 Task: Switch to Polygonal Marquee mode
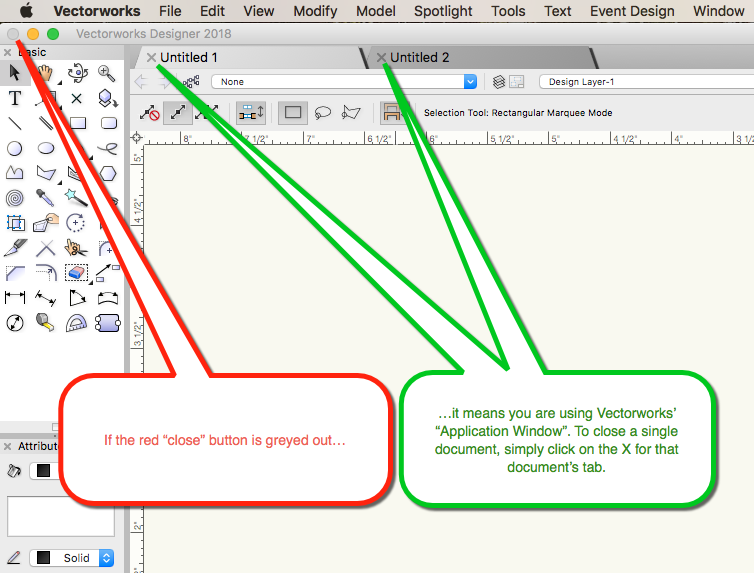point(352,113)
